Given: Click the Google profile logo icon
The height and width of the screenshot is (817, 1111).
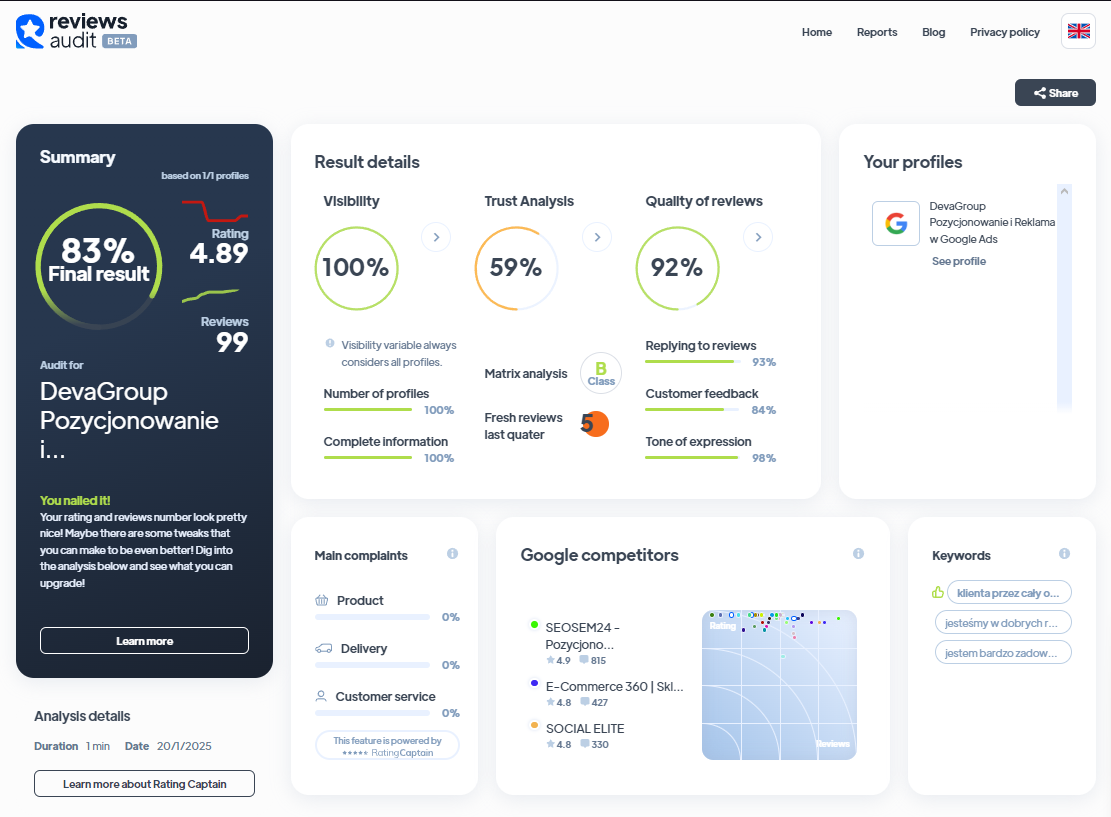Looking at the screenshot, I should point(896,223).
